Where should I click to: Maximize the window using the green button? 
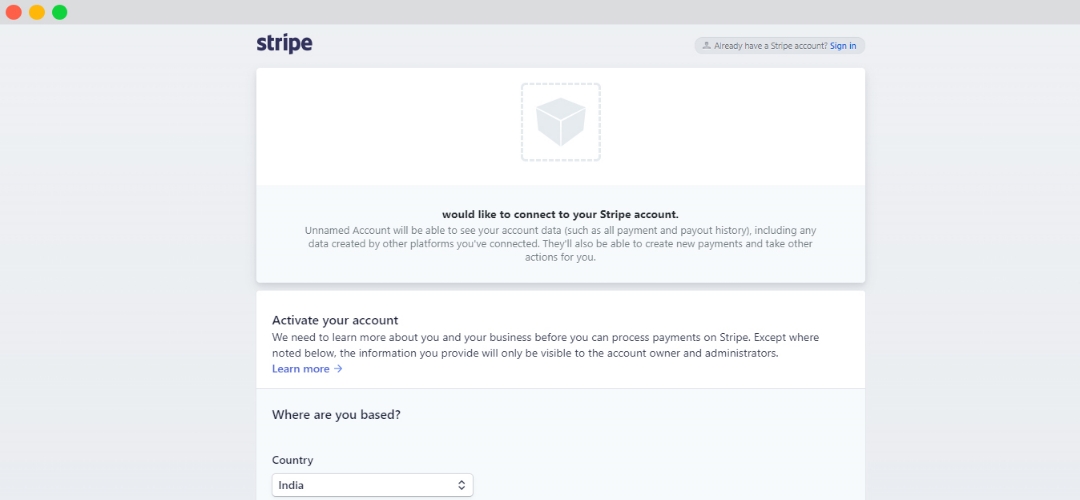60,12
